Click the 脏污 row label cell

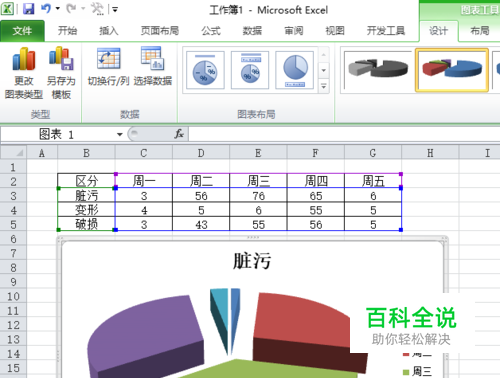click(x=86, y=195)
